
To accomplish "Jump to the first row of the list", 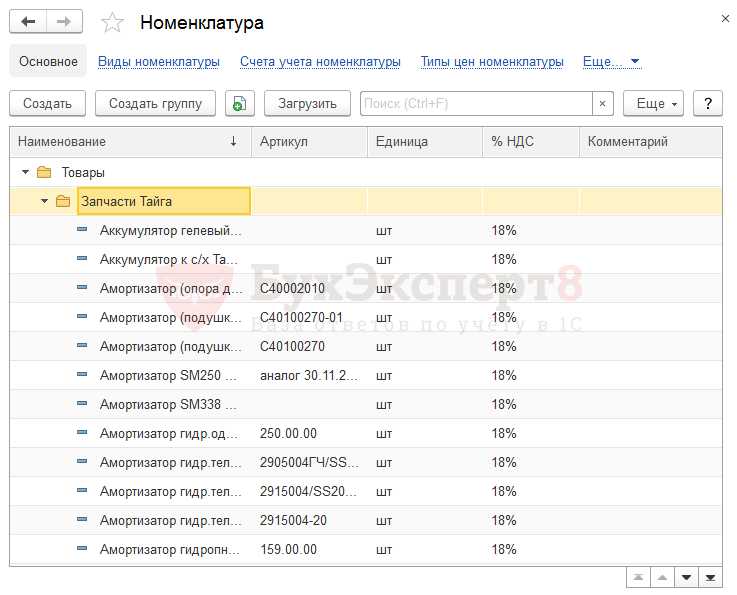I will (x=638, y=577).
